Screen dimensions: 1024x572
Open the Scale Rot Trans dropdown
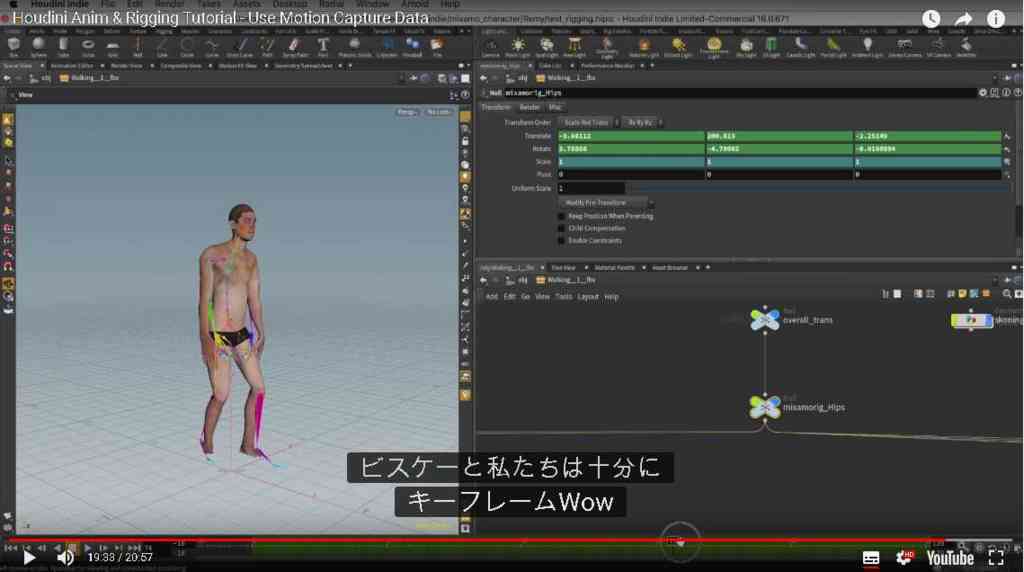pos(588,123)
